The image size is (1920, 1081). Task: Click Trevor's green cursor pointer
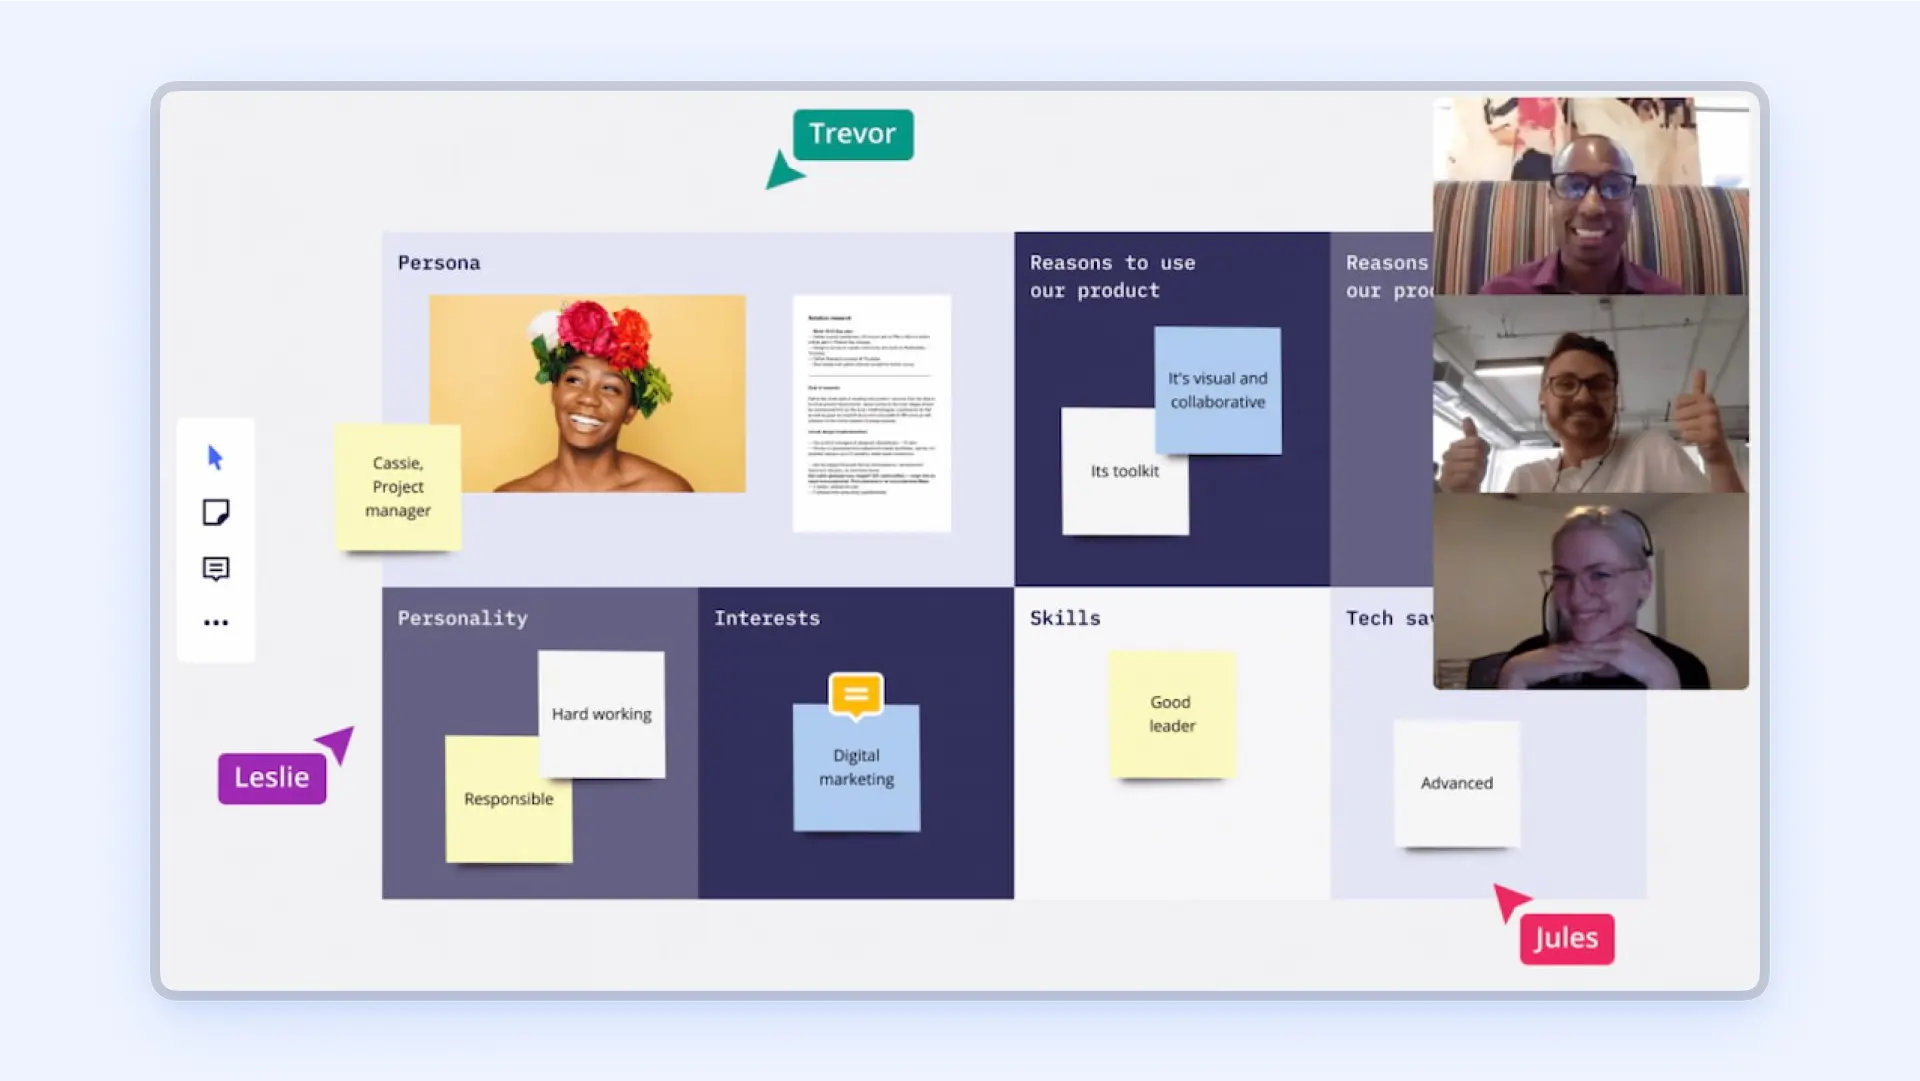pos(785,172)
